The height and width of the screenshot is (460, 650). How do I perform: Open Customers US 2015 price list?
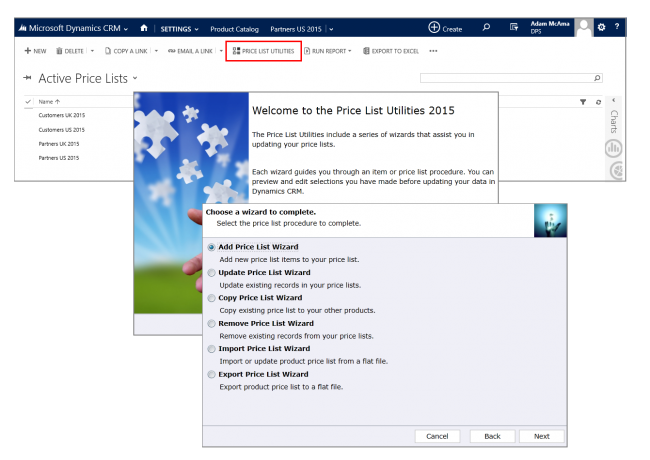click(61, 130)
